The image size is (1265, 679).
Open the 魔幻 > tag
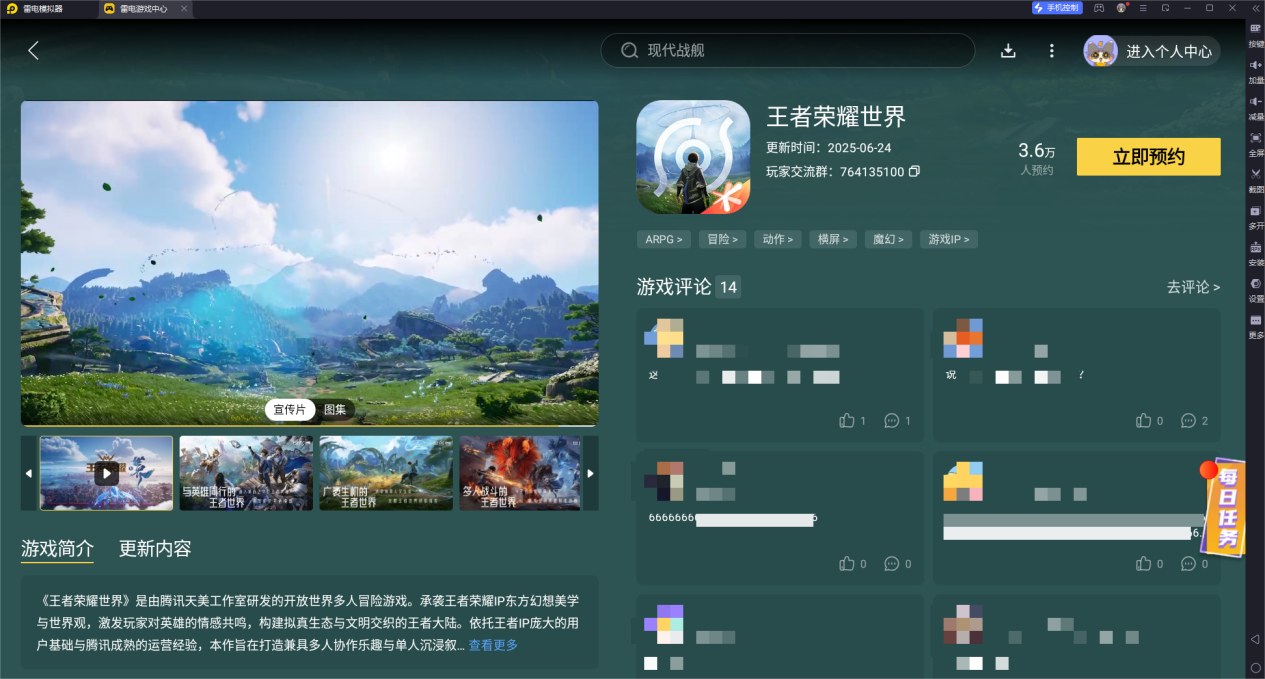click(888, 239)
